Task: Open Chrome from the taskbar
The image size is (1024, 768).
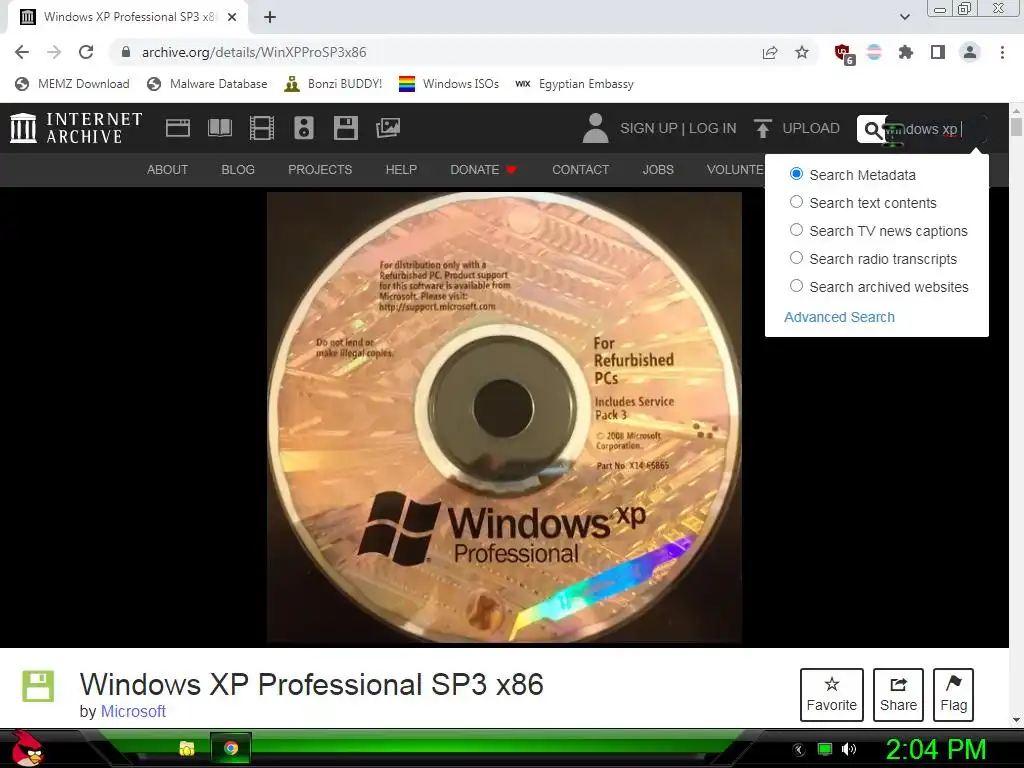Action: (x=231, y=748)
